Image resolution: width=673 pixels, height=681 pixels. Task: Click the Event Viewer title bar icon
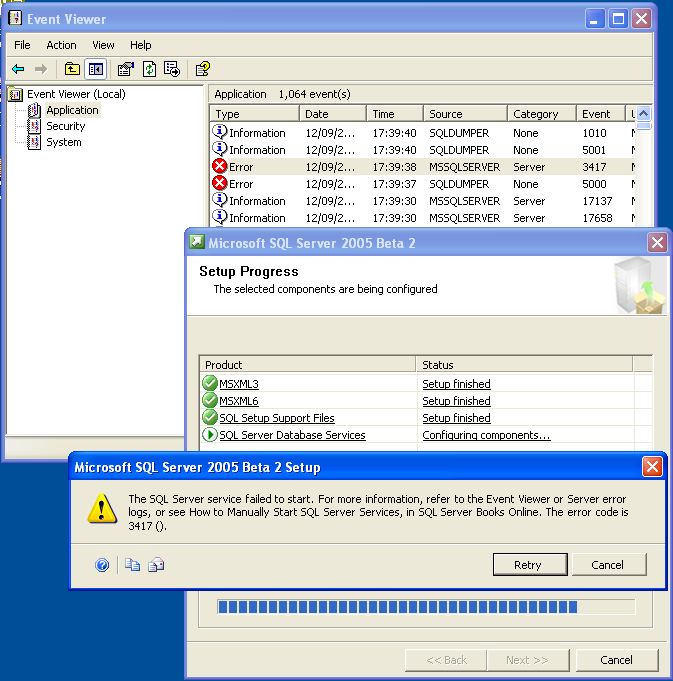(16, 19)
